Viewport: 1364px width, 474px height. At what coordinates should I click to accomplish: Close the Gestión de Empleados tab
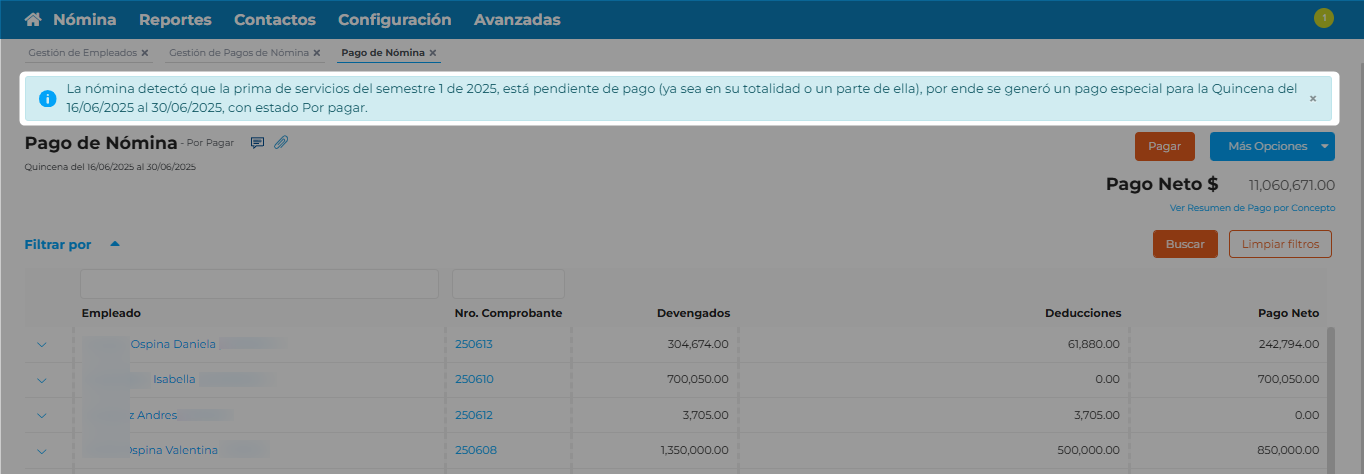[x=145, y=53]
